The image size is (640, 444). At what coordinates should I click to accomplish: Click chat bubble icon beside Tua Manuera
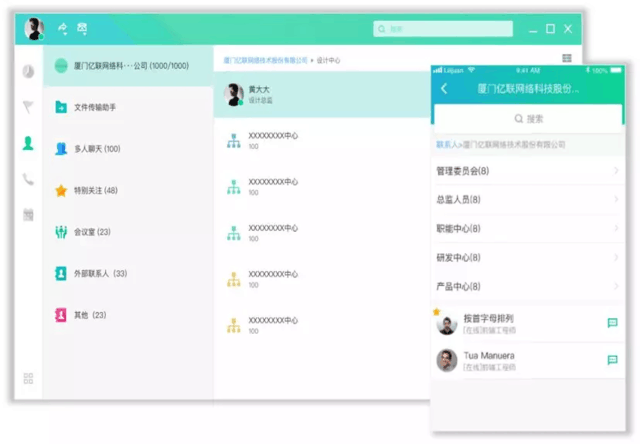click(x=612, y=360)
